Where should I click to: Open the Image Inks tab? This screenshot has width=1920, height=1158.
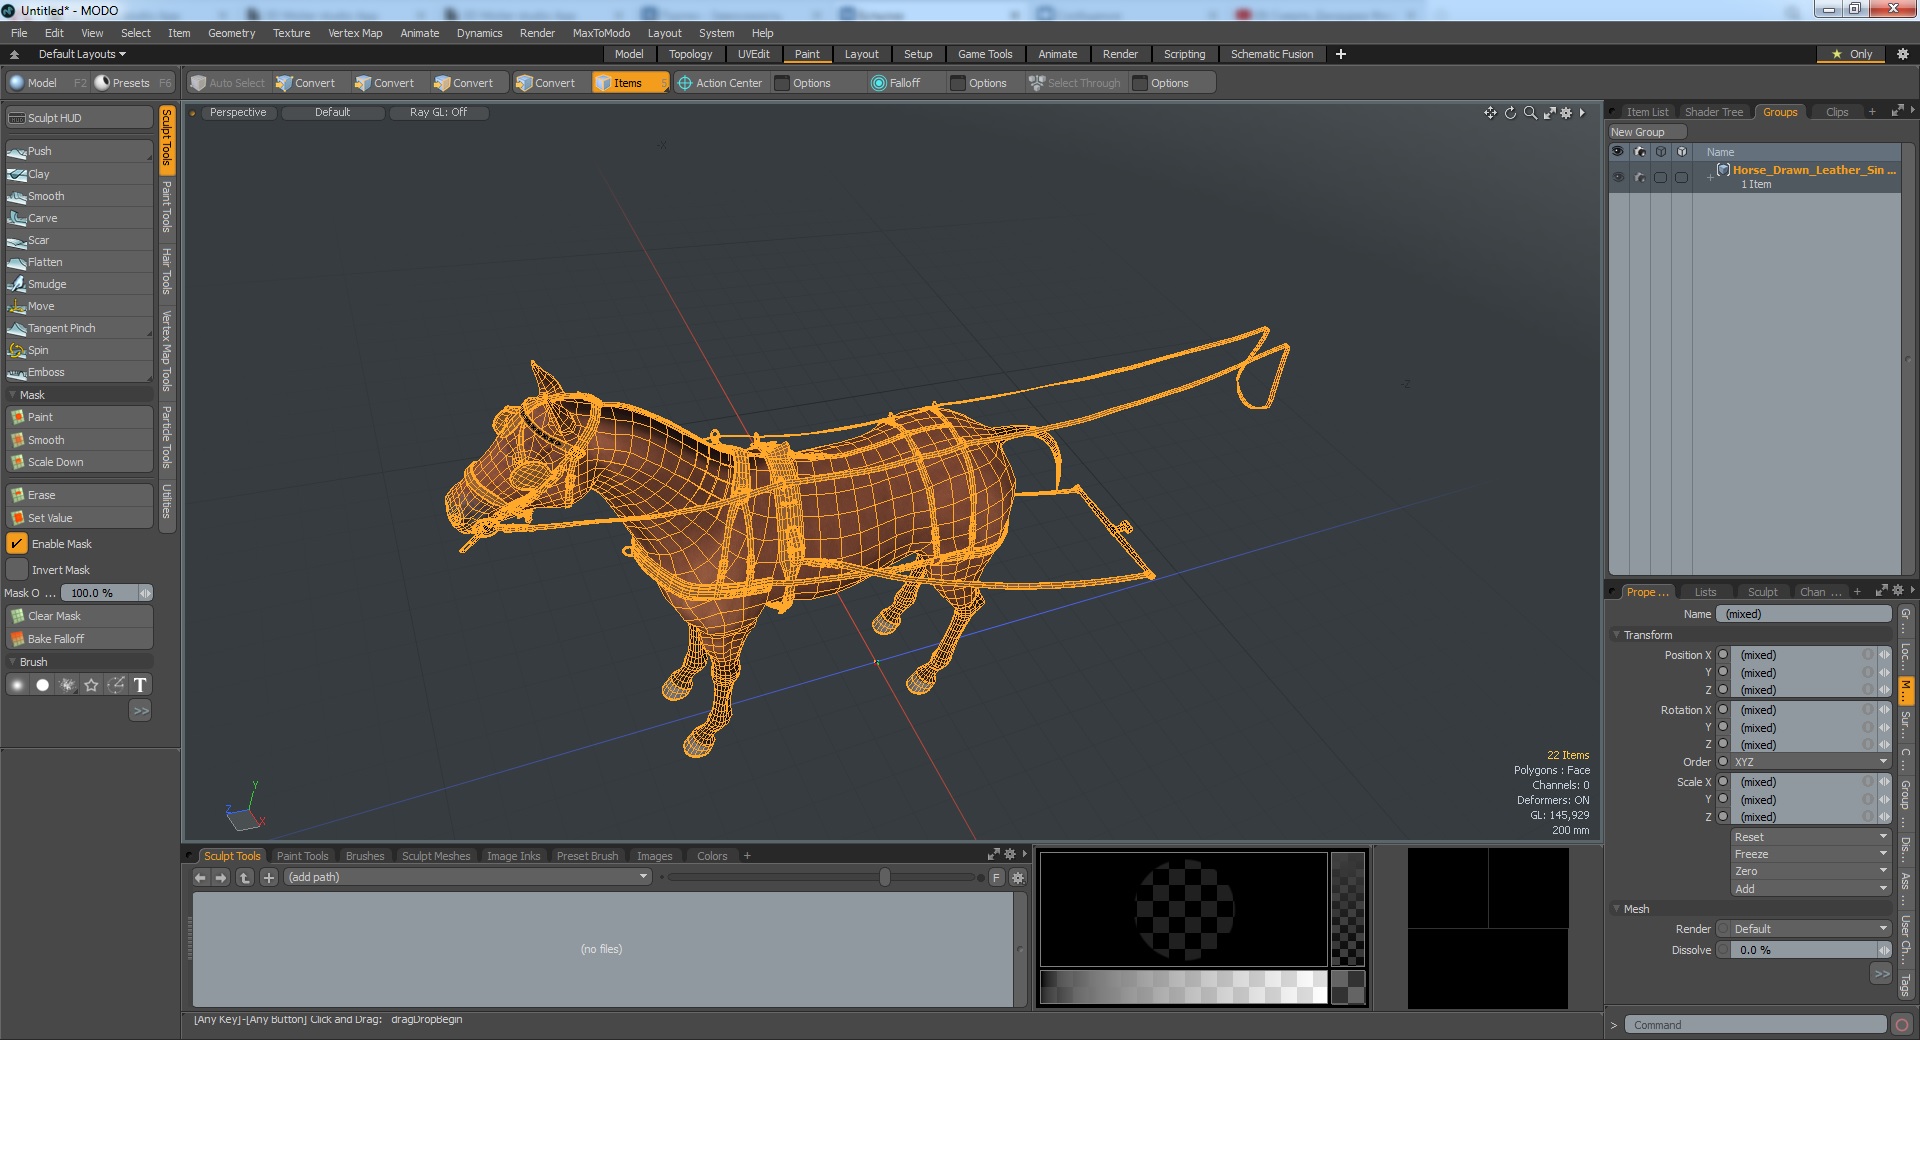click(513, 856)
